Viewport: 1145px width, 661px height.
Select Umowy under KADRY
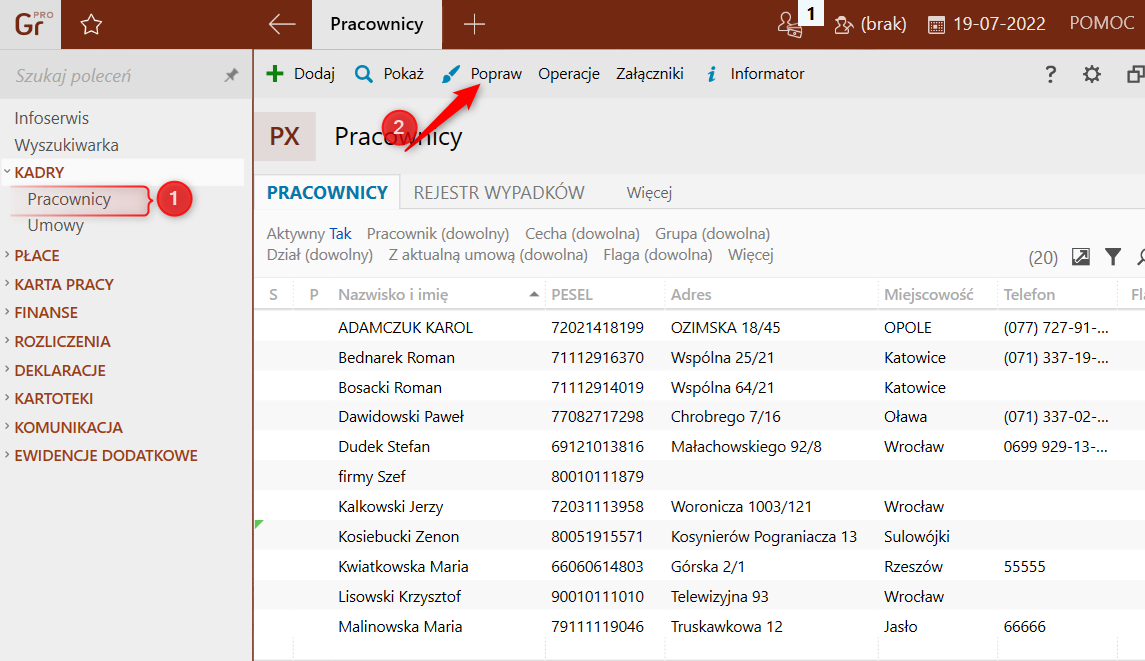coord(55,226)
